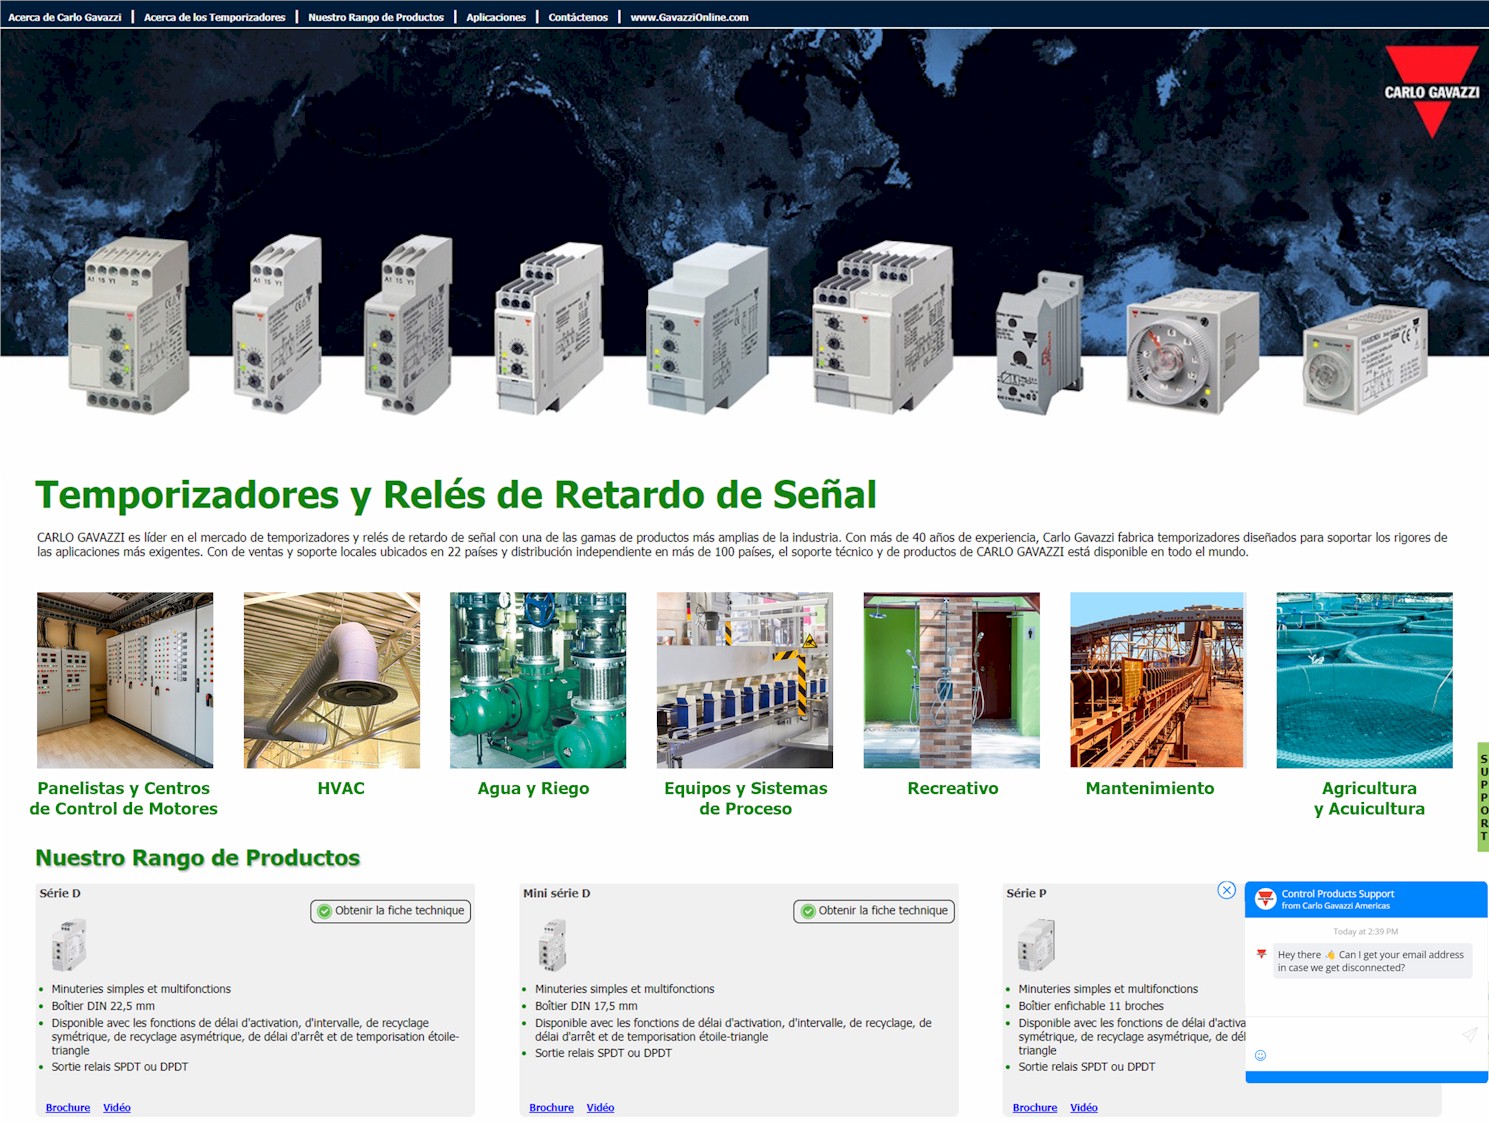Send the chat message with the arrow icon
This screenshot has width=1489, height=1126.
[1469, 1035]
